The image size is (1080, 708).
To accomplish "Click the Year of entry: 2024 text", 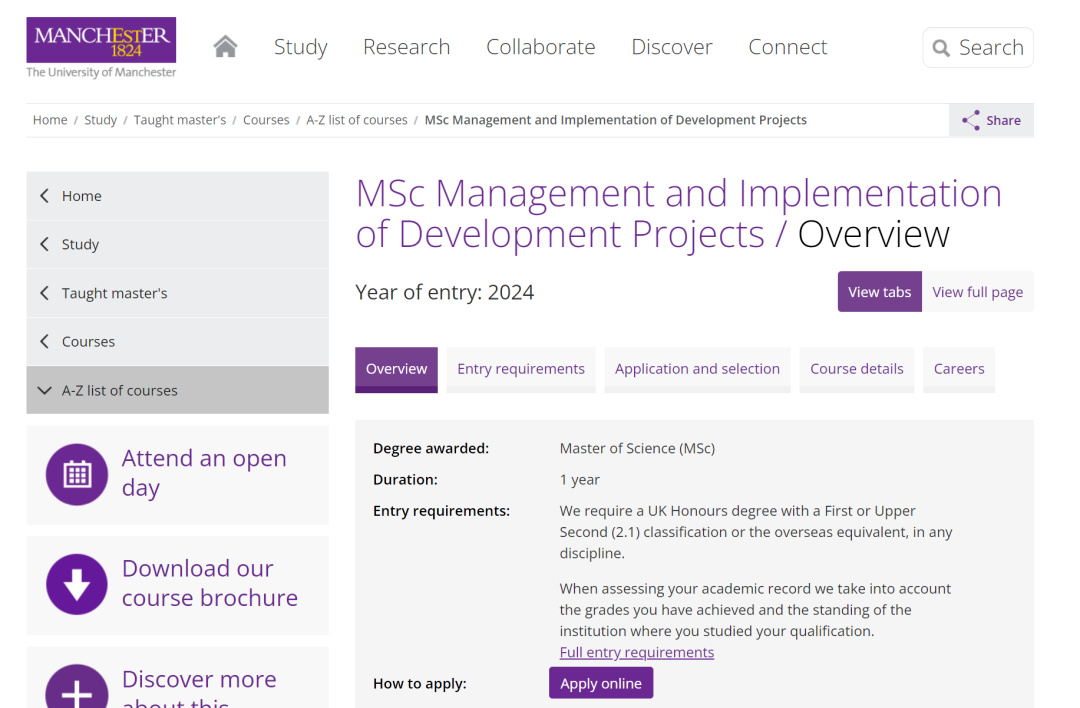I will (x=444, y=292).
